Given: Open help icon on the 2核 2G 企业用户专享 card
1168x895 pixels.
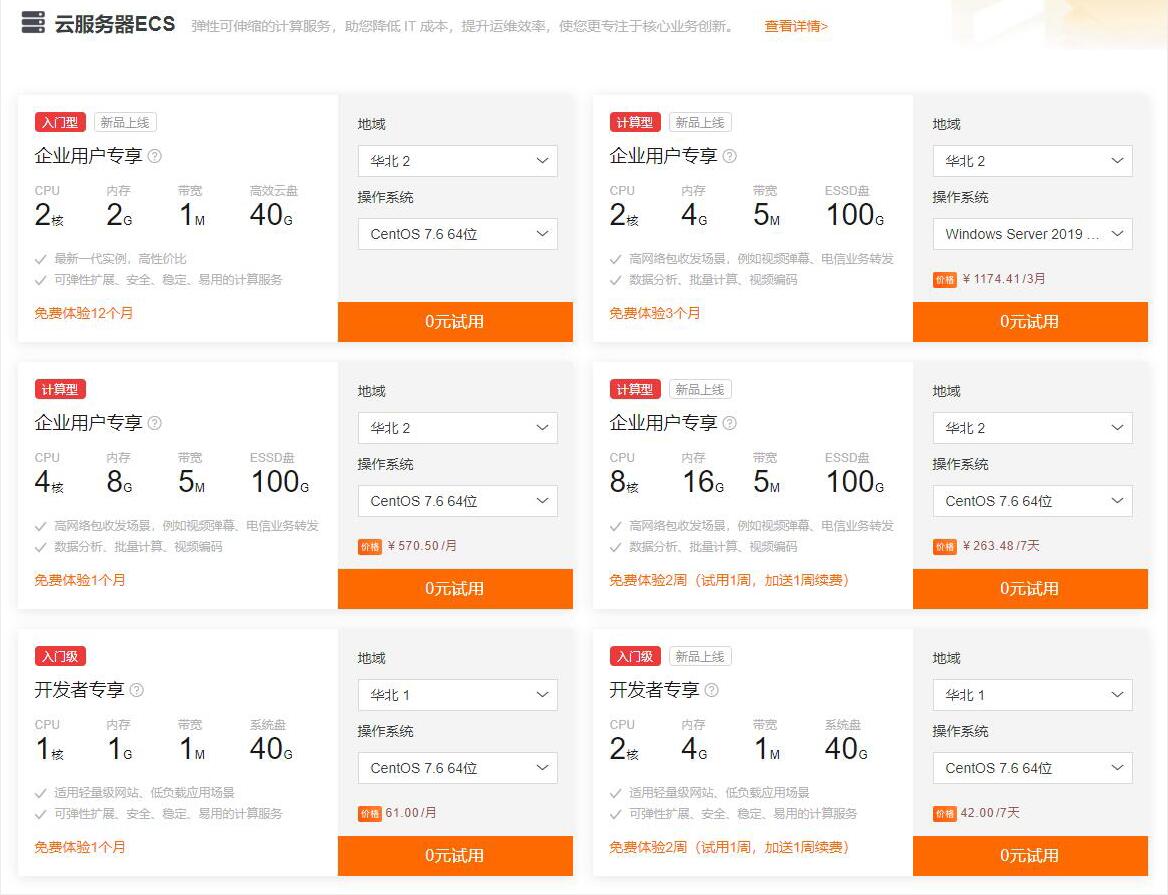Looking at the screenshot, I should pyautogui.click(x=154, y=156).
